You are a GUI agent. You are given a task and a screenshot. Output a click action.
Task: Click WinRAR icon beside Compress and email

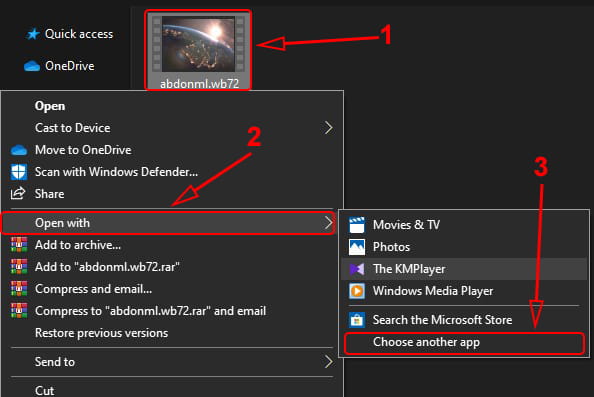point(19,289)
